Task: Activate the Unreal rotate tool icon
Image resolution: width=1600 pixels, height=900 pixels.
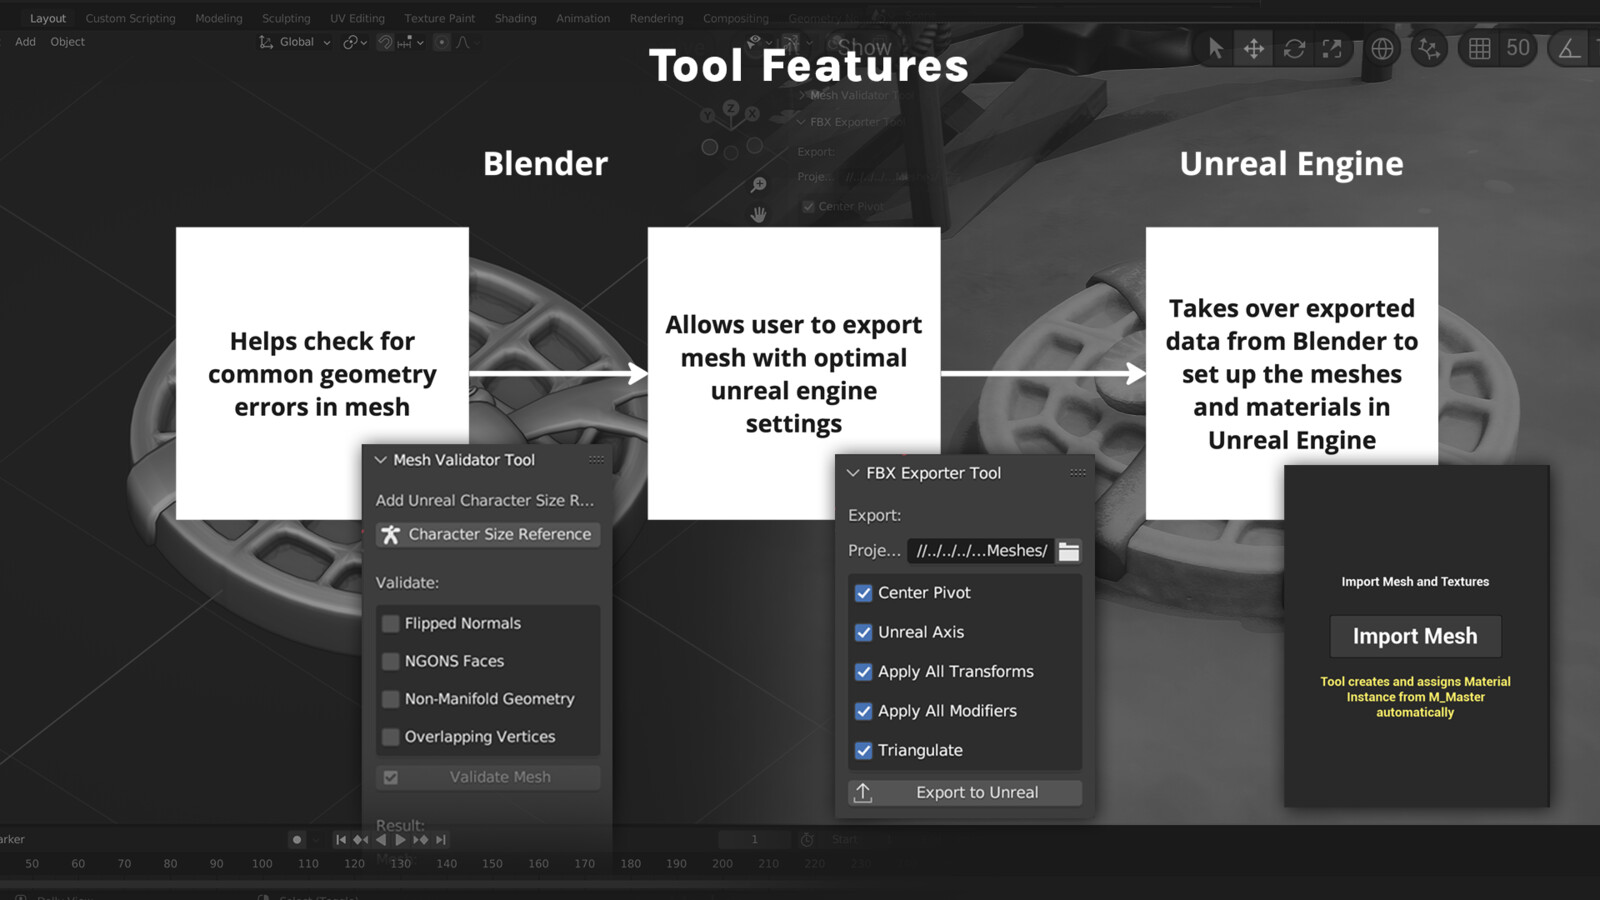Action: (1294, 48)
